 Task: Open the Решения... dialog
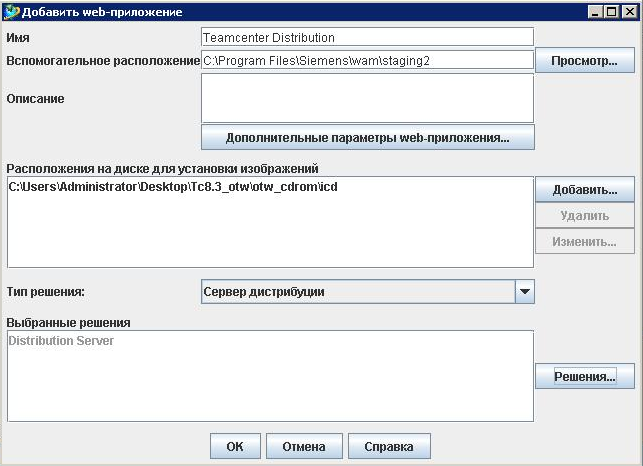click(x=585, y=376)
